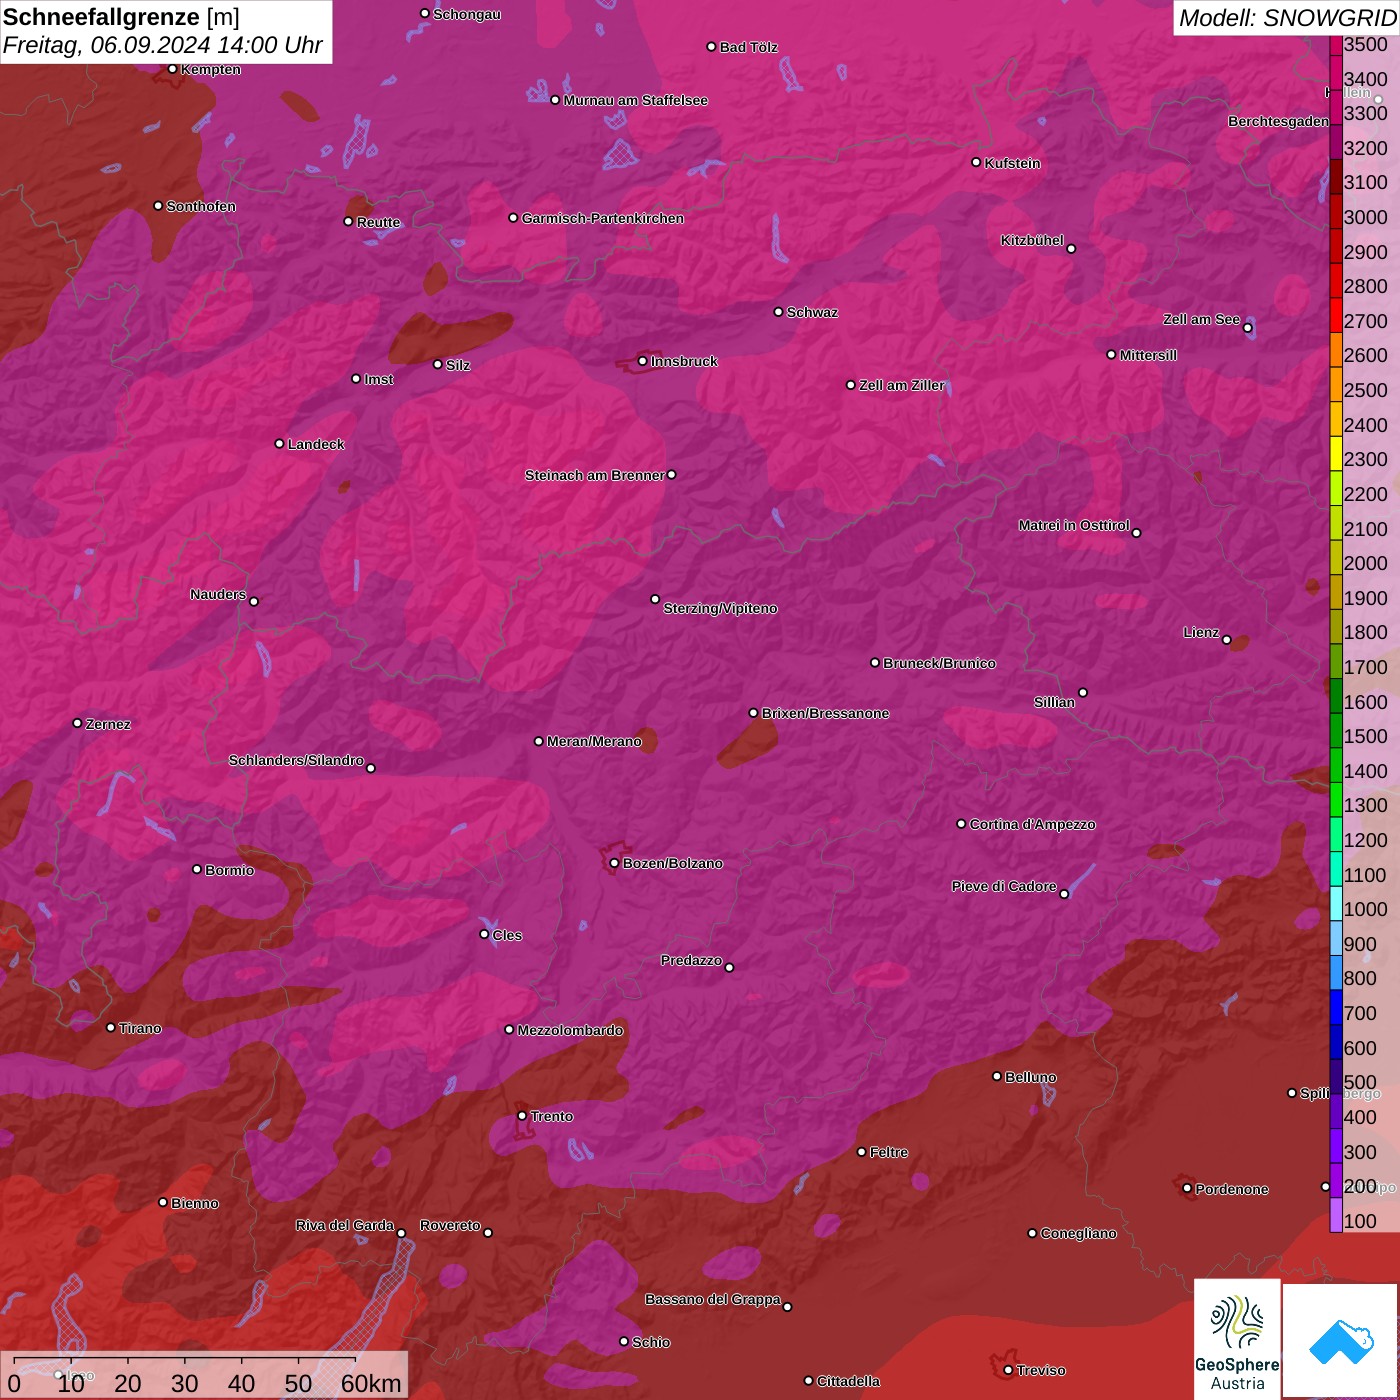The width and height of the screenshot is (1400, 1400).
Task: Click the date Freitag, 06.09.2024 14:00 Uhr
Action: 162,45
